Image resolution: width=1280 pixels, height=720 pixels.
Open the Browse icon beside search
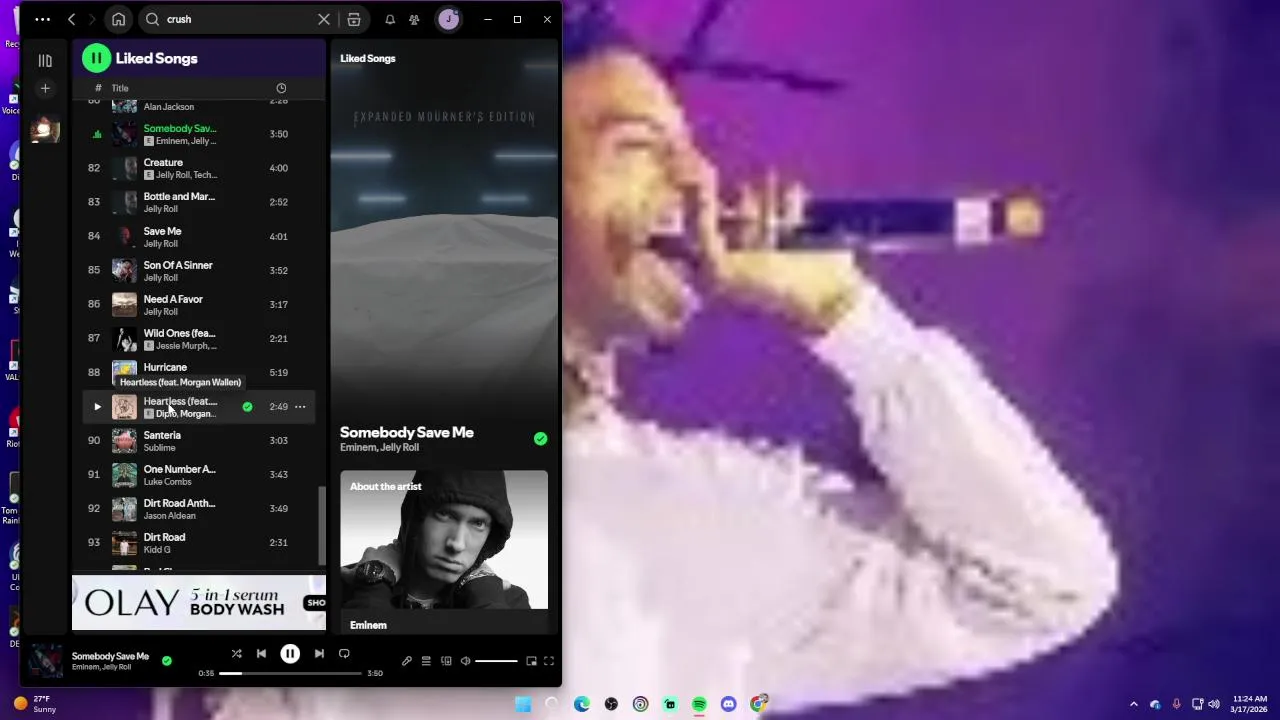tap(354, 19)
